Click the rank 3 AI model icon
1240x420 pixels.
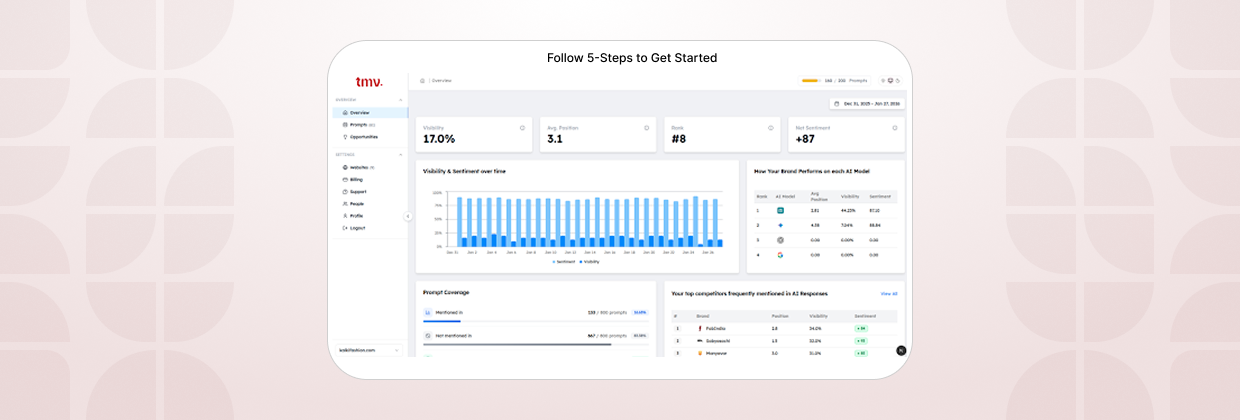pyautogui.click(x=780, y=240)
